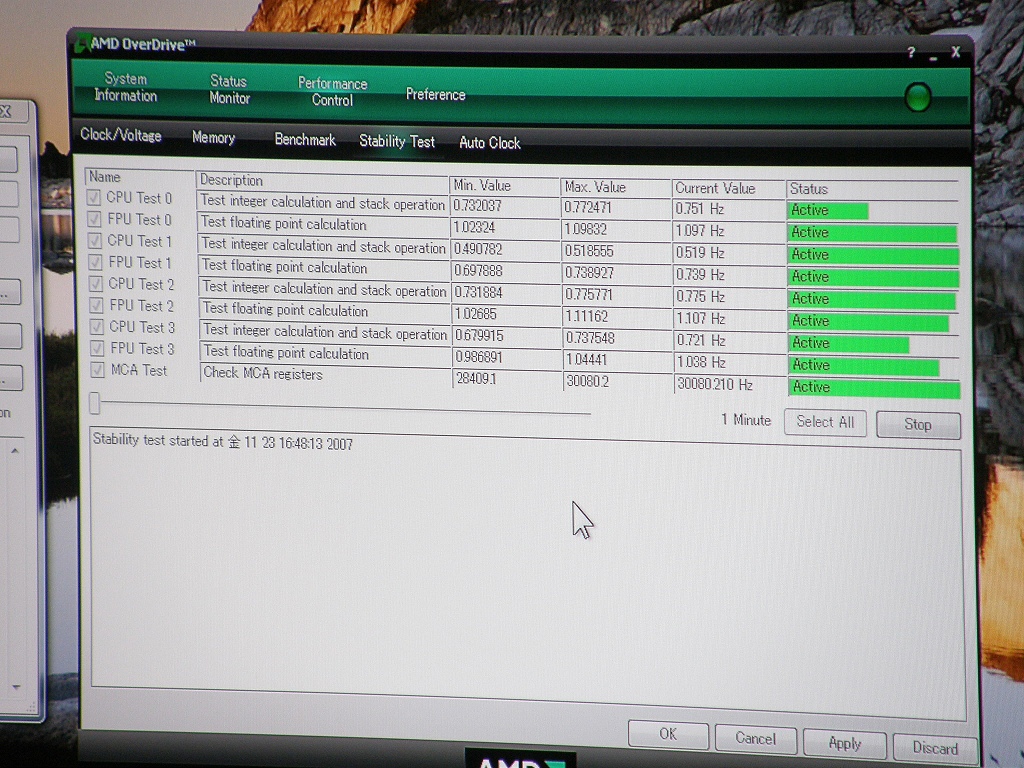Screen dimensions: 1024x768
Task: Click the Max. Value column header
Action: 615,187
